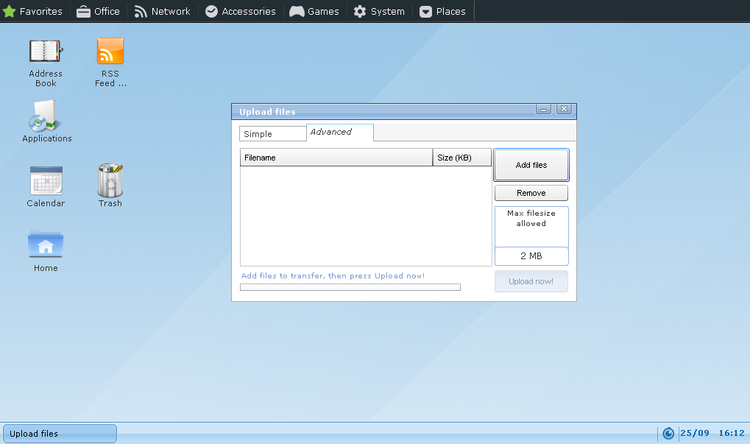The height and width of the screenshot is (444, 750).
Task: Open the Favorites menu
Action: (x=33, y=12)
